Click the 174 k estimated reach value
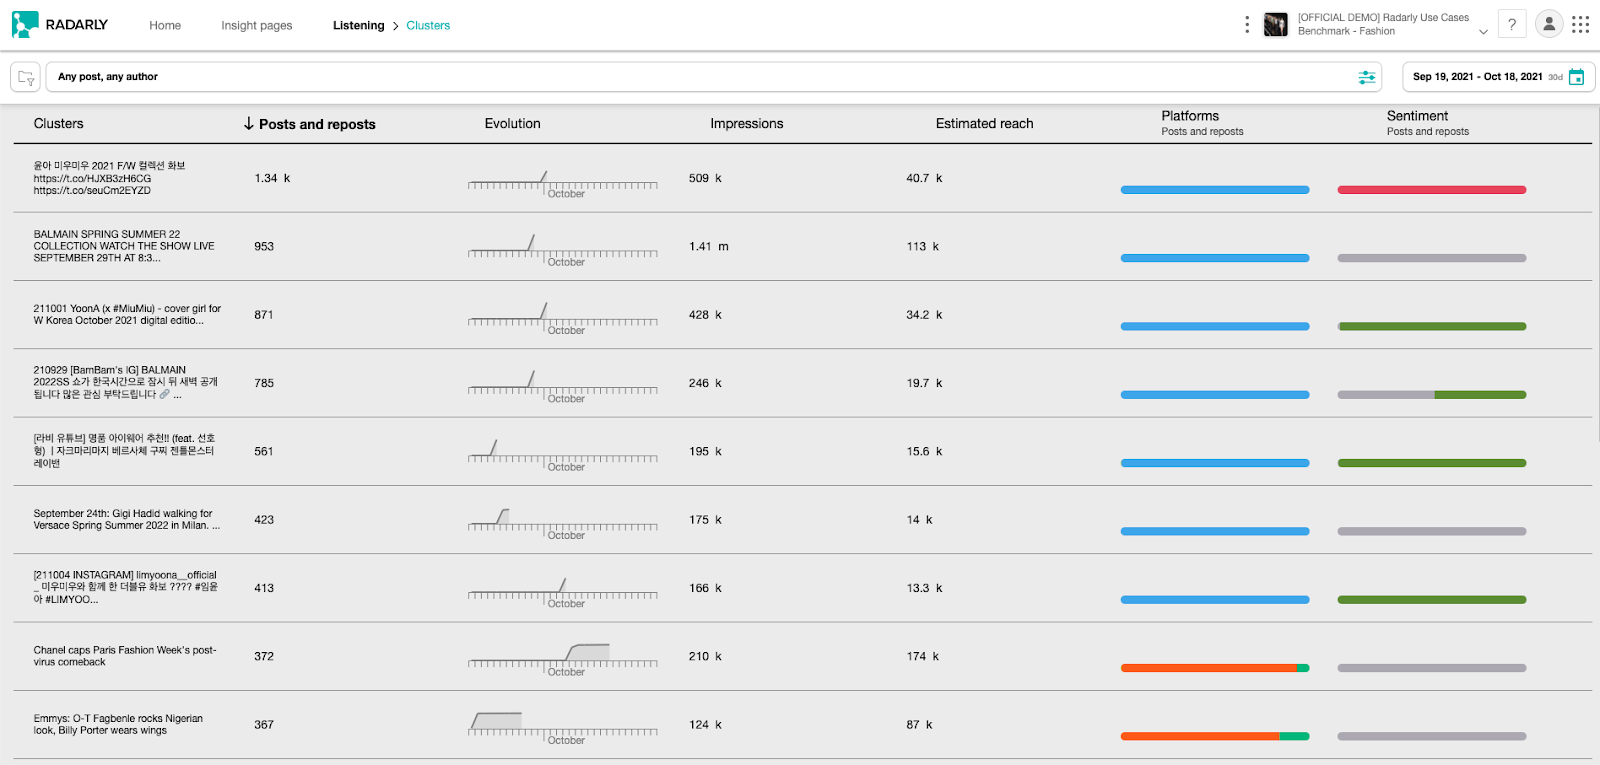The height and width of the screenshot is (765, 1600). pyautogui.click(x=923, y=656)
